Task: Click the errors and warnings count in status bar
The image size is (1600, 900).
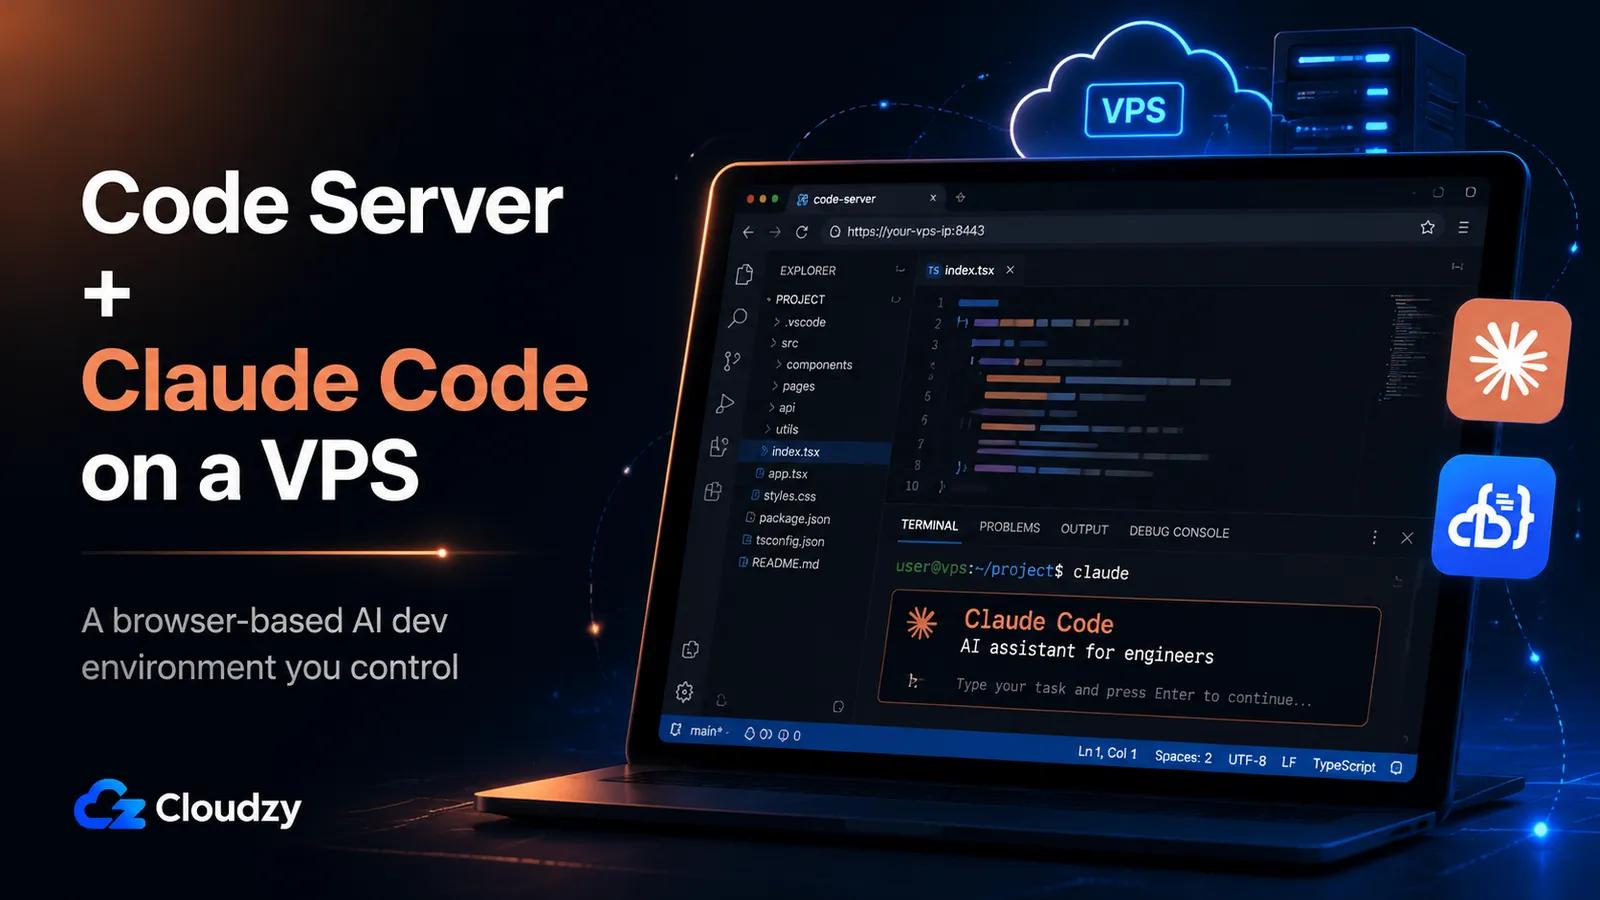Action: click(x=773, y=734)
